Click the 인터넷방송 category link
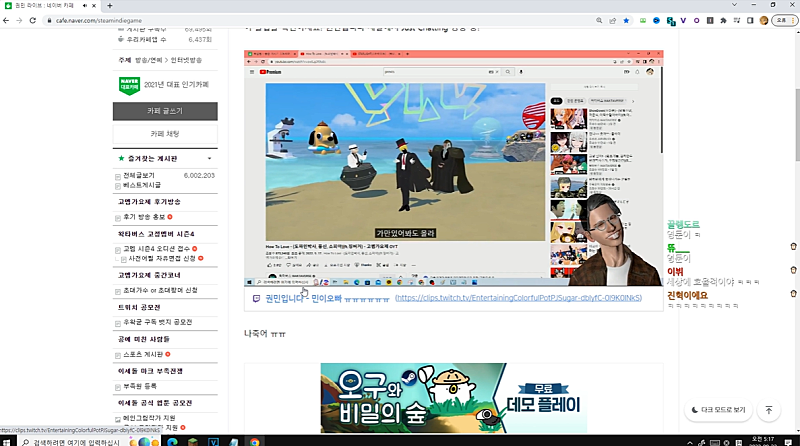Image resolution: width=800 pixels, height=446 pixels. coord(186,60)
